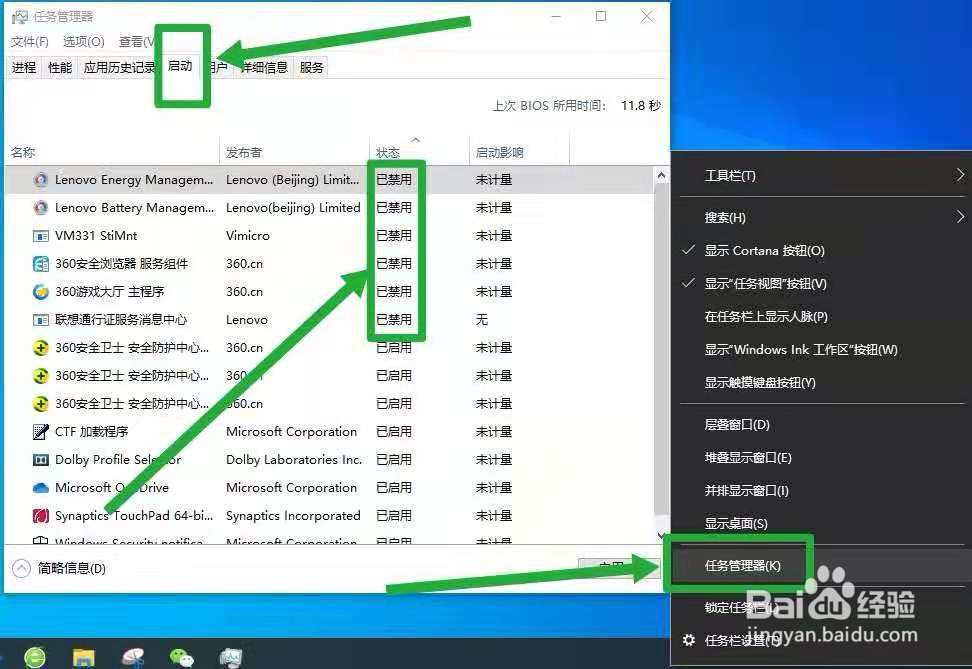This screenshot has height=669, width=972.
Task: Select 联想通行证服务消息中心 row name
Action: [121, 320]
